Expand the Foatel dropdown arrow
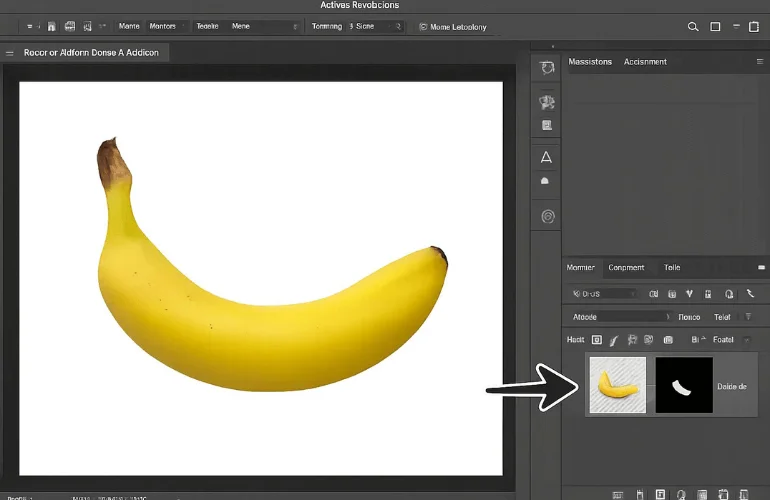 point(747,340)
